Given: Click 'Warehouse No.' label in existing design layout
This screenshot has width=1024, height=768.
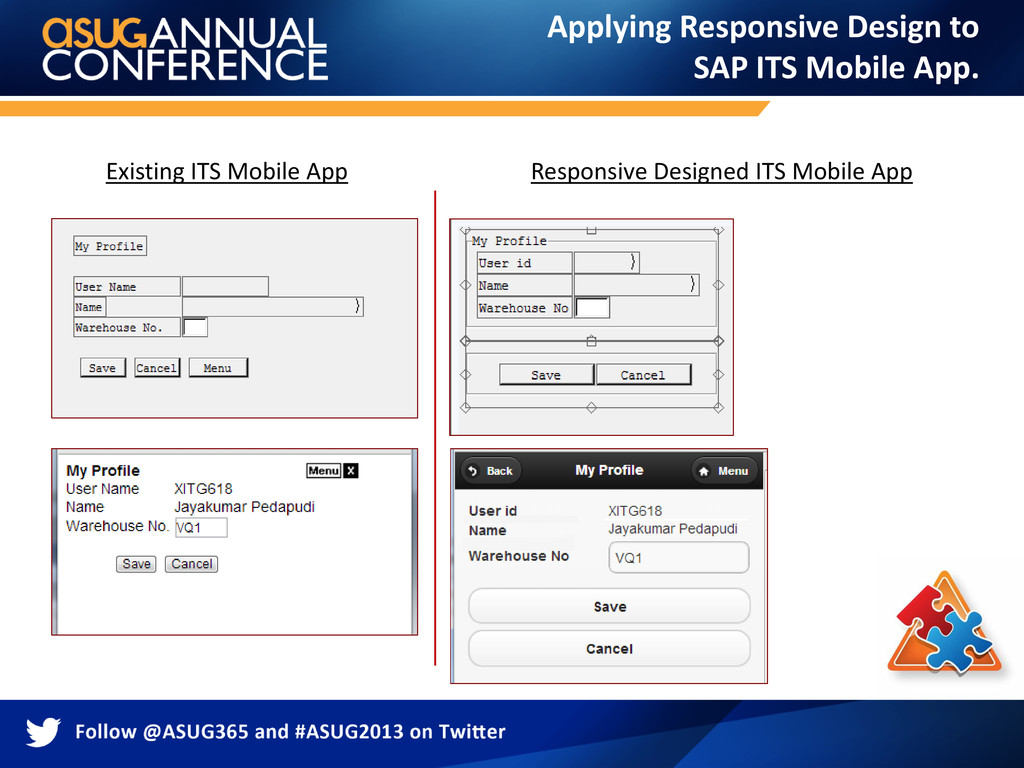Looking at the screenshot, I should pyautogui.click(x=127, y=327).
